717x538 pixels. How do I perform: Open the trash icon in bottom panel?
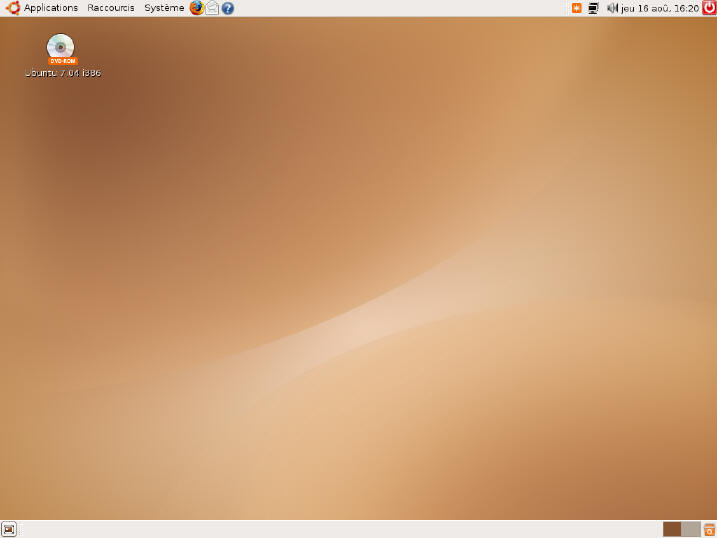(x=709, y=529)
